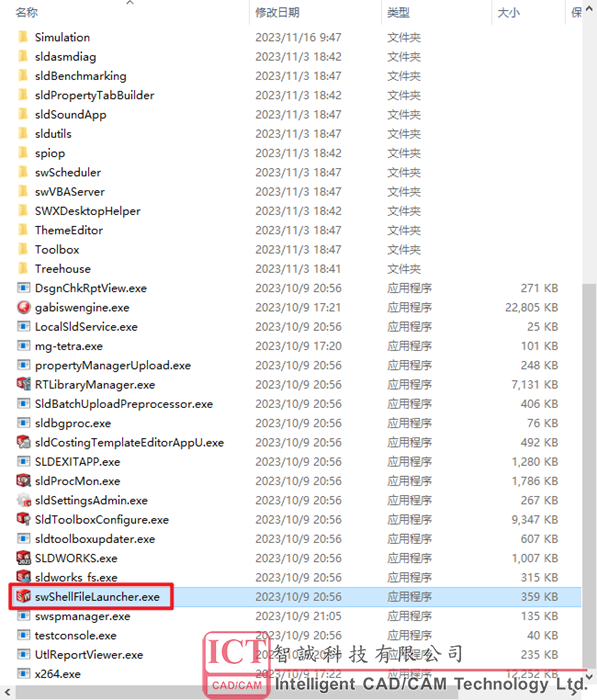Click the RTLibraryManager.exe icon
The width and height of the screenshot is (597, 700).
pos(23,384)
